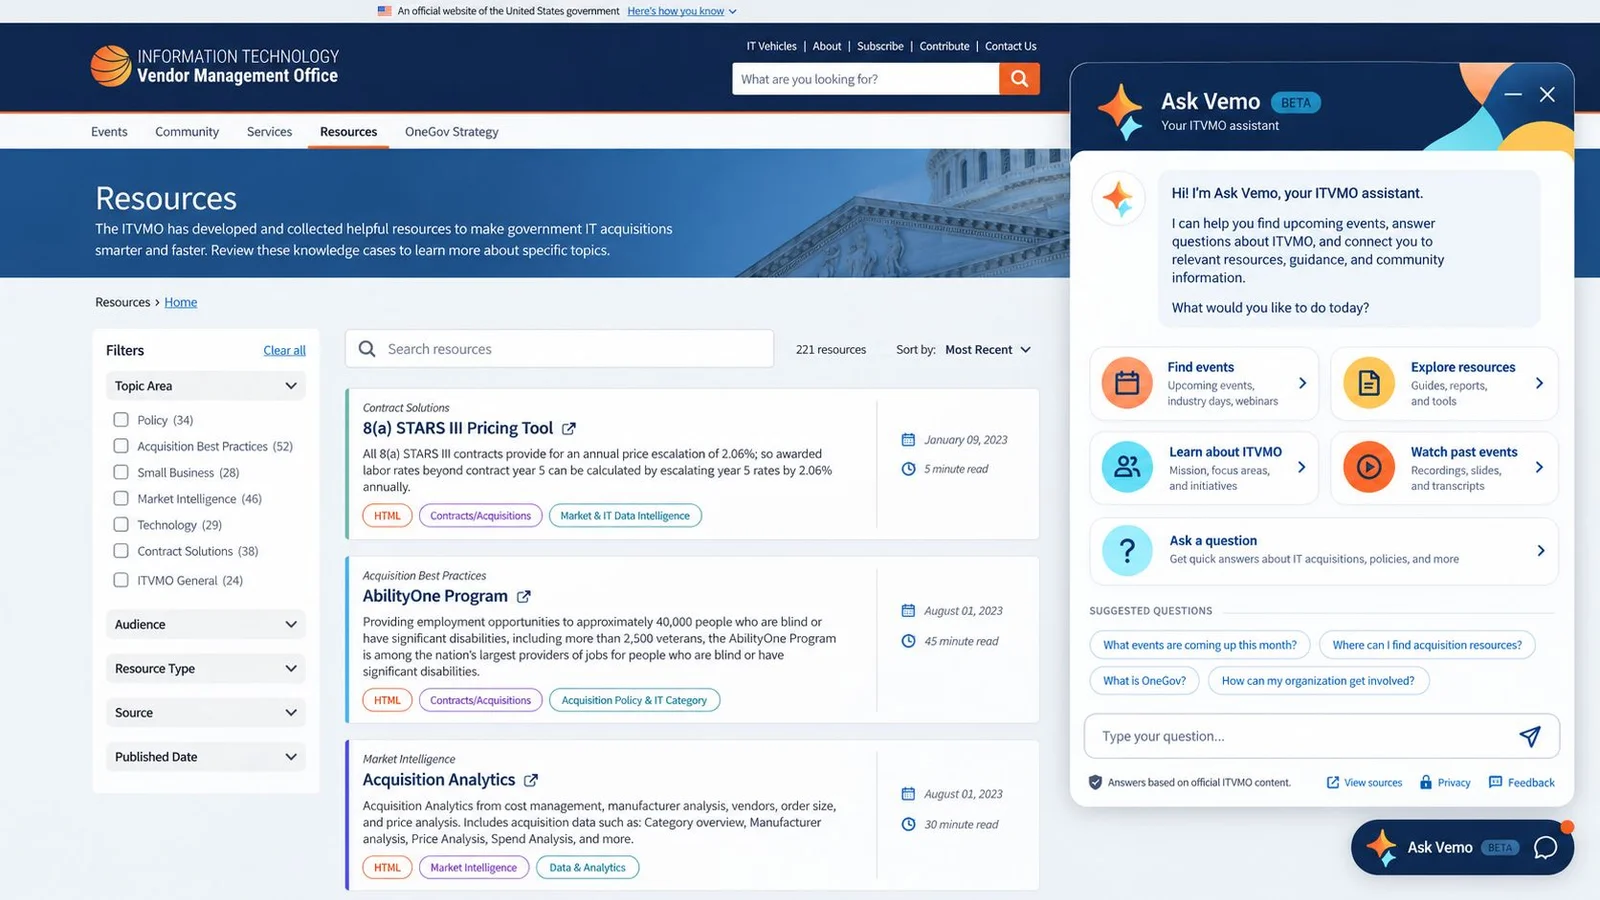Expand the Published Date filter section
The height and width of the screenshot is (900, 1600).
(206, 757)
